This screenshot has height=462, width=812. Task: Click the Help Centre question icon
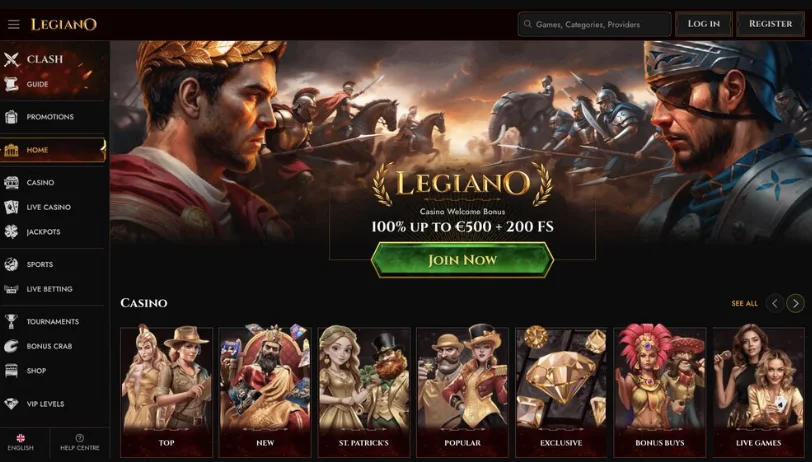[80, 438]
